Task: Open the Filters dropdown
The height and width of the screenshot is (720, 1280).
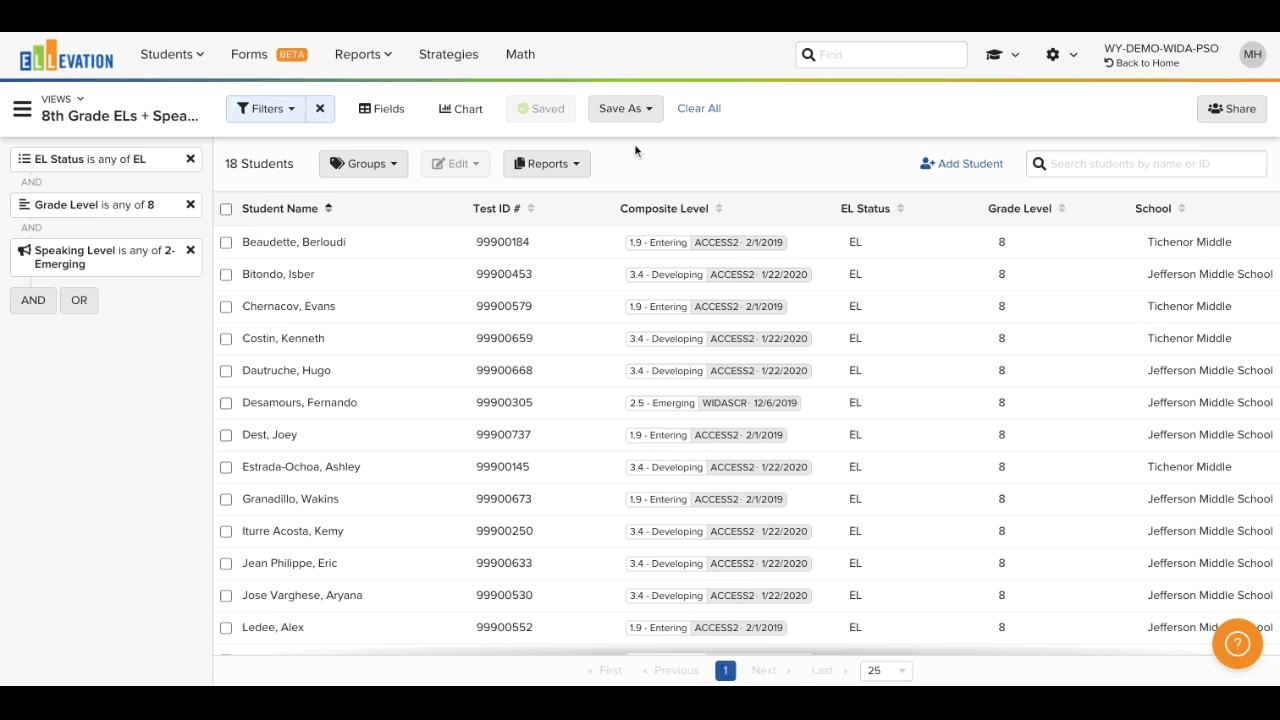Action: (266, 109)
